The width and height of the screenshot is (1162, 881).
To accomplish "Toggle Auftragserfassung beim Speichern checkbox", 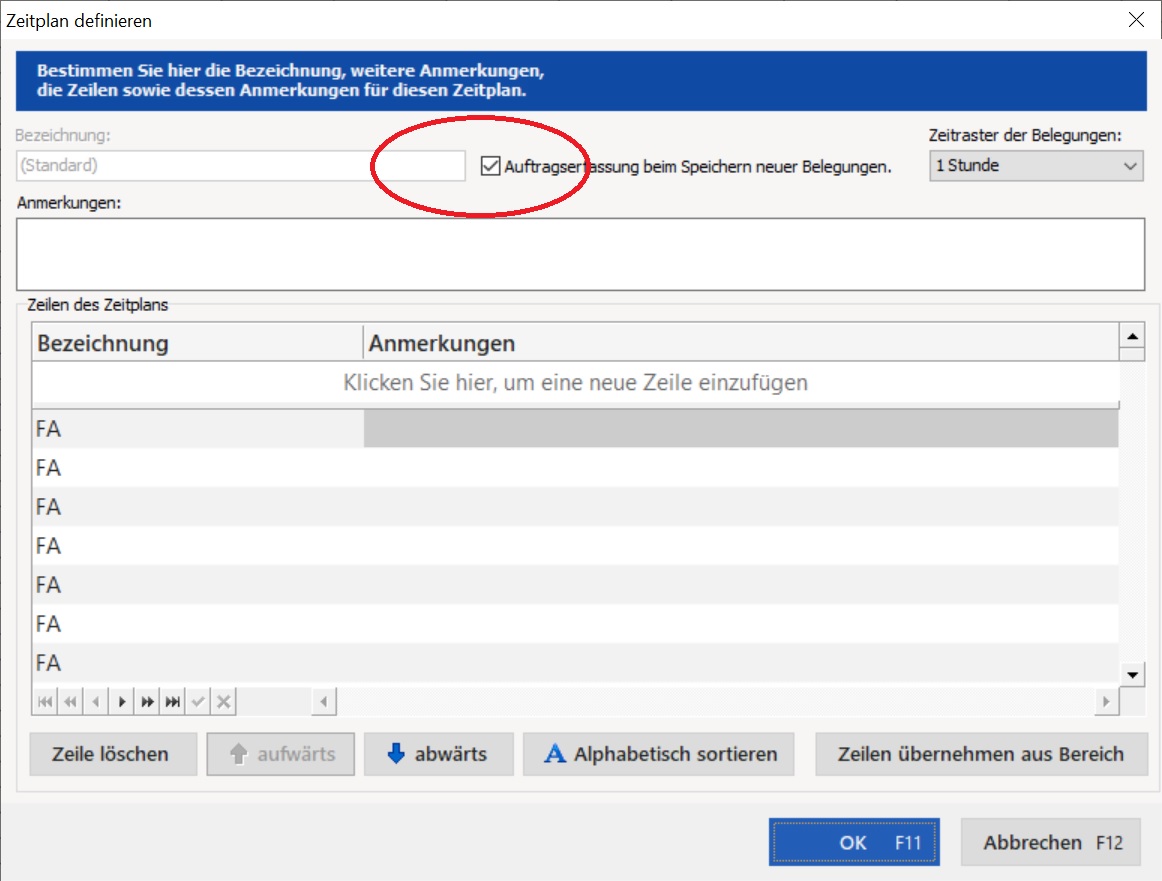I will pyautogui.click(x=490, y=166).
